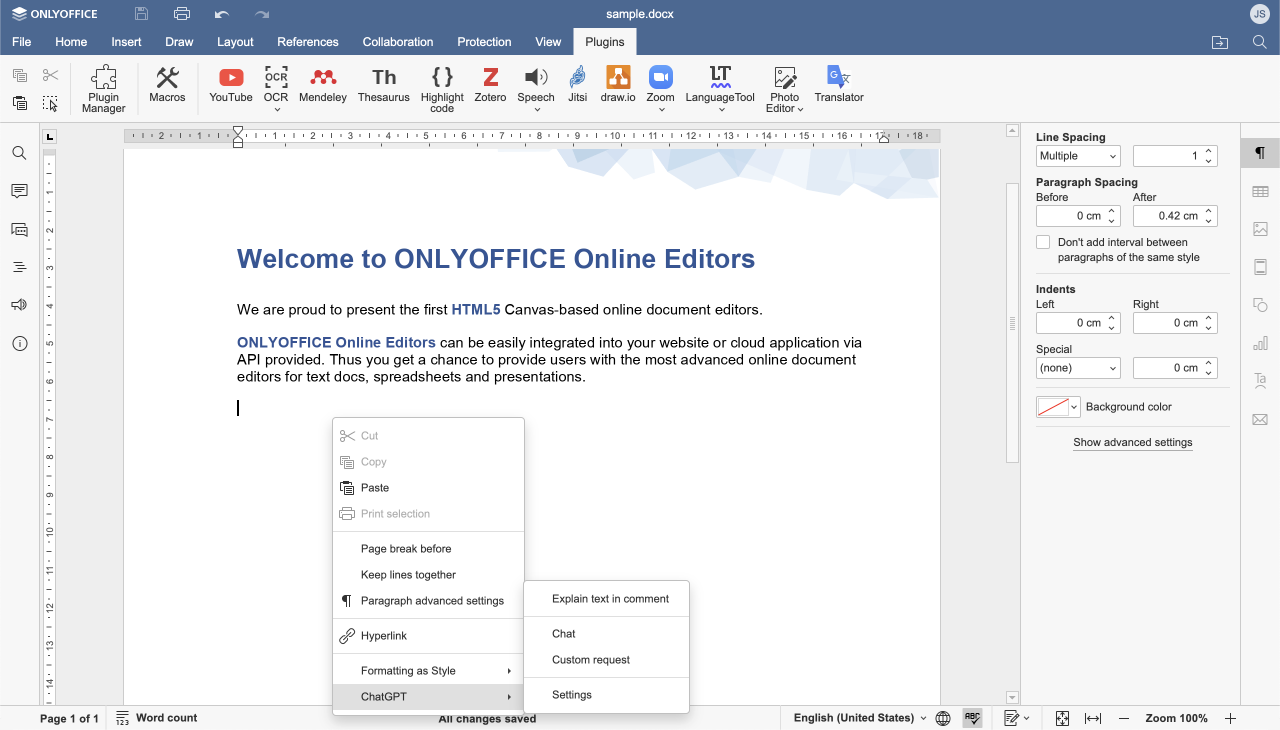Image resolution: width=1280 pixels, height=730 pixels.
Task: Open the Text Art settings icon
Action: pyautogui.click(x=1260, y=381)
